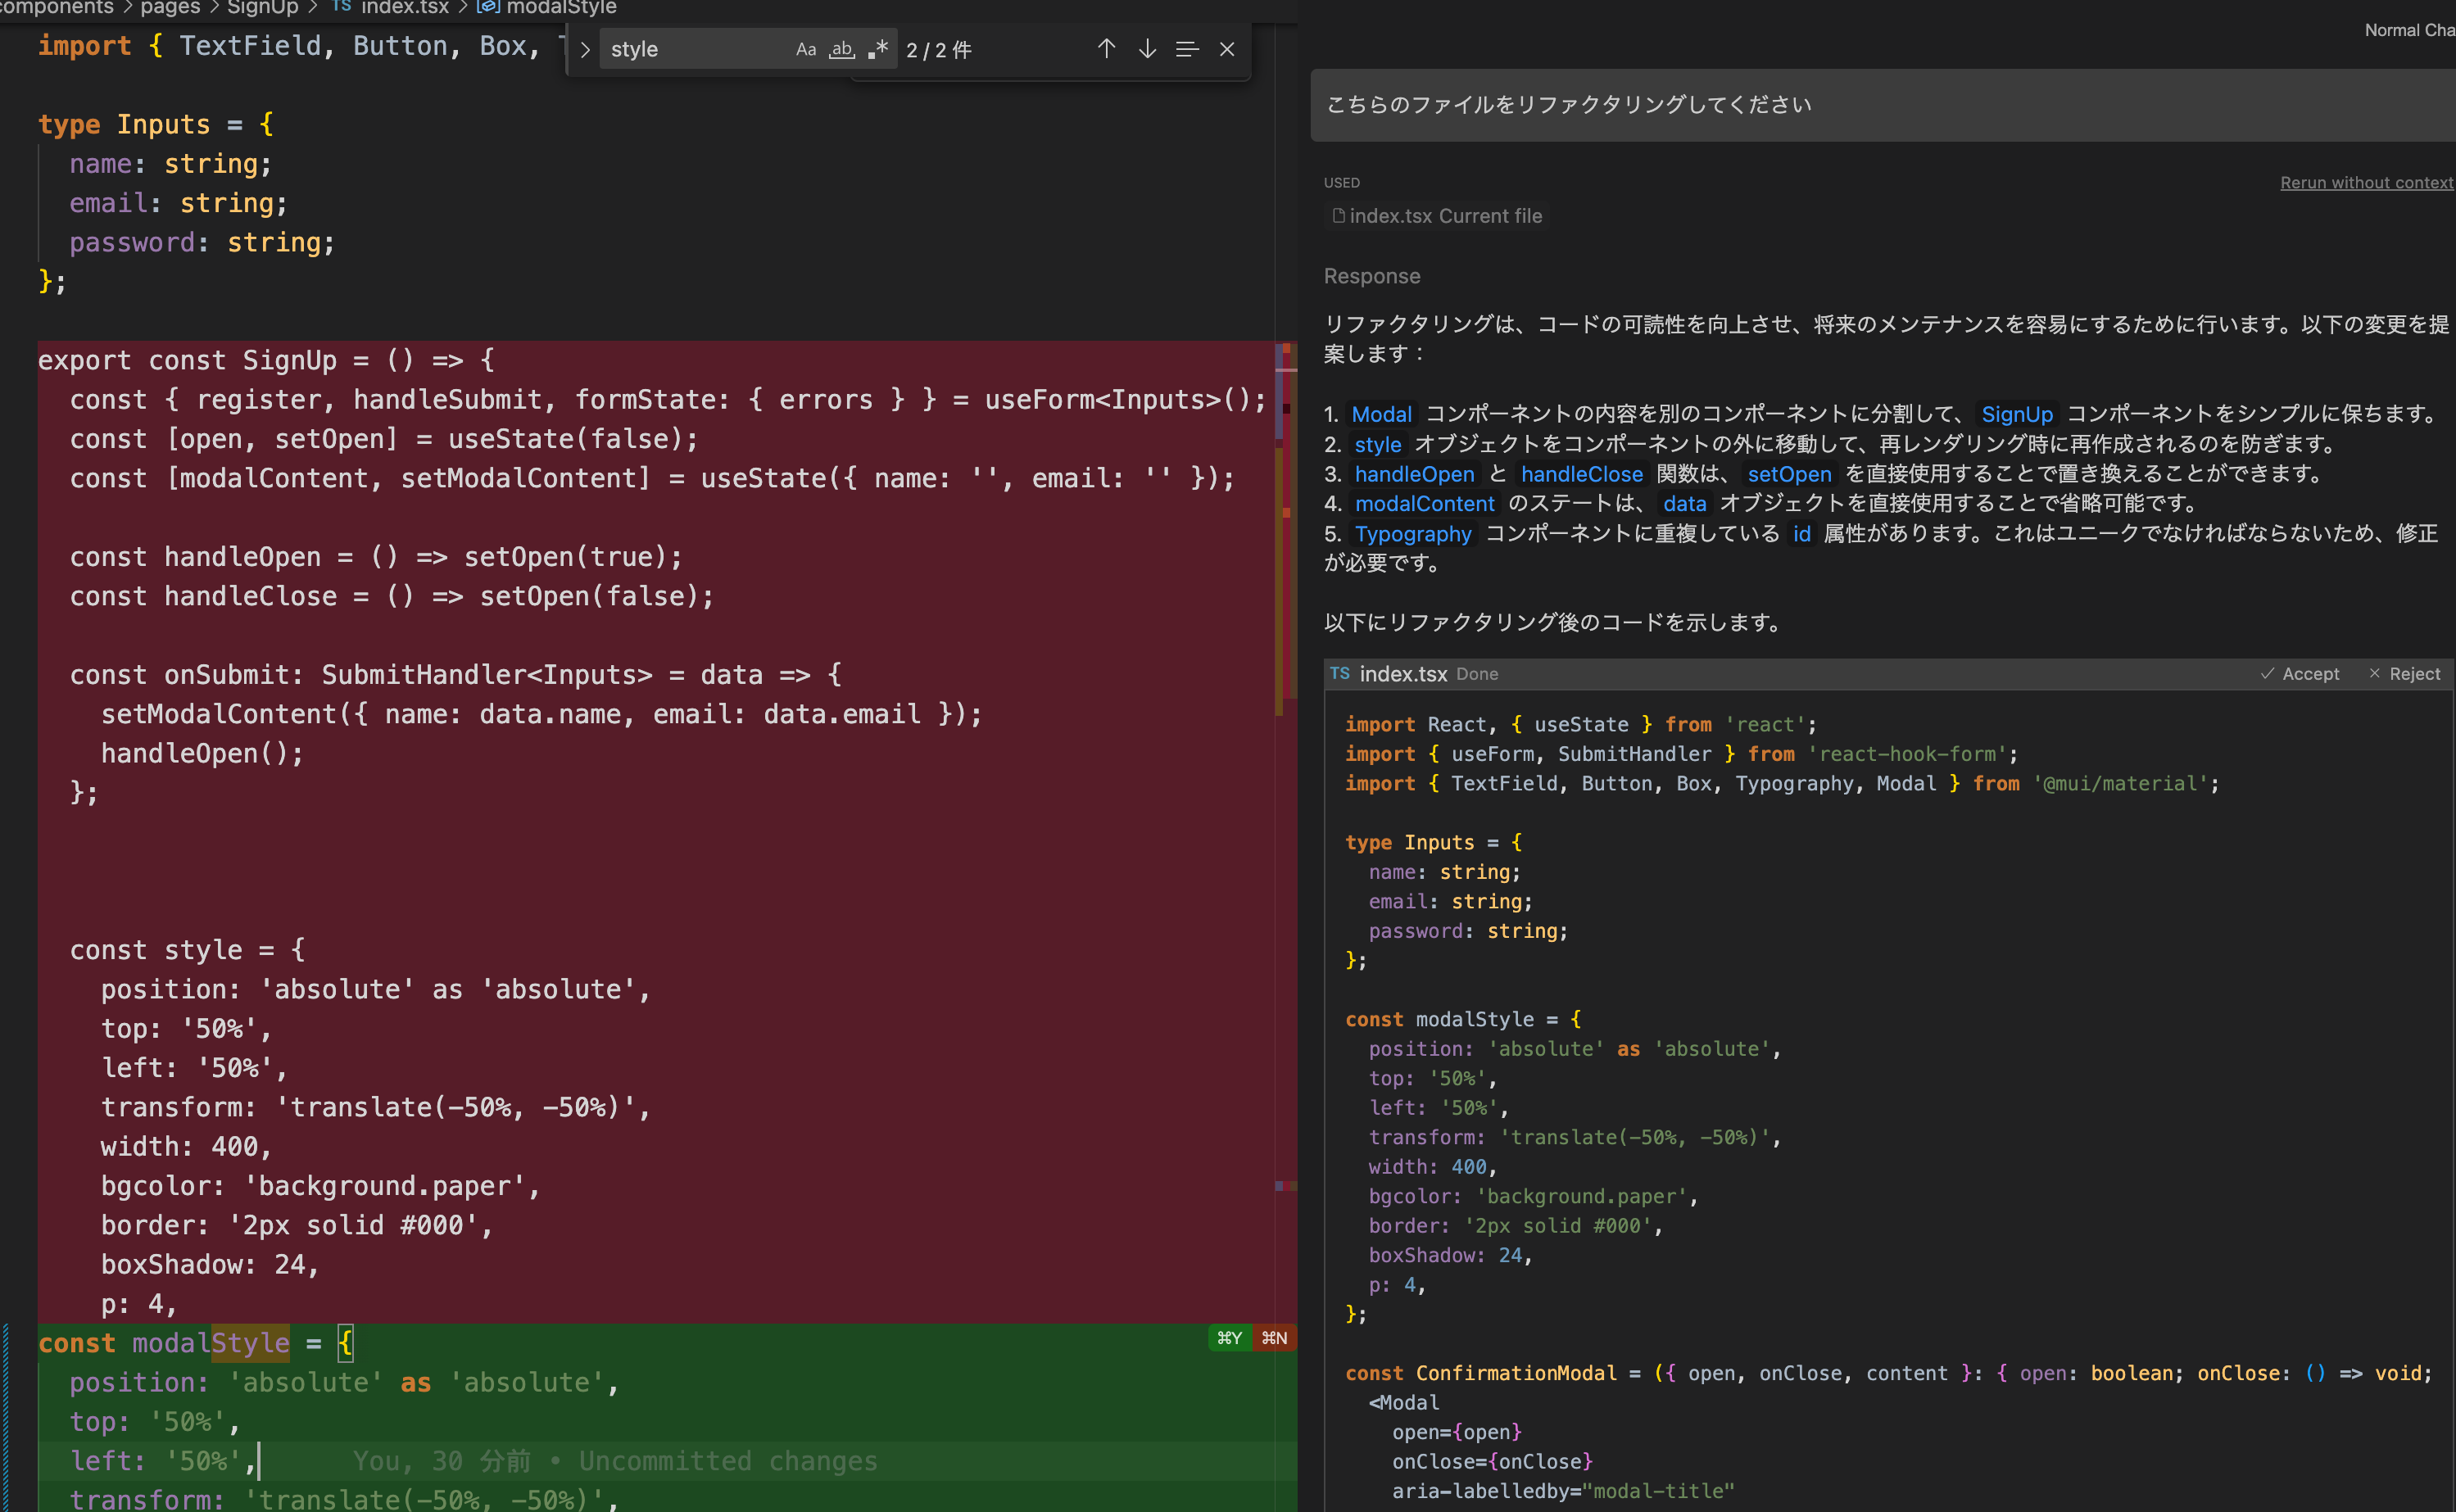Click the Find in Selection icon
Viewport: 2456px width, 1512px height.
click(x=1187, y=49)
